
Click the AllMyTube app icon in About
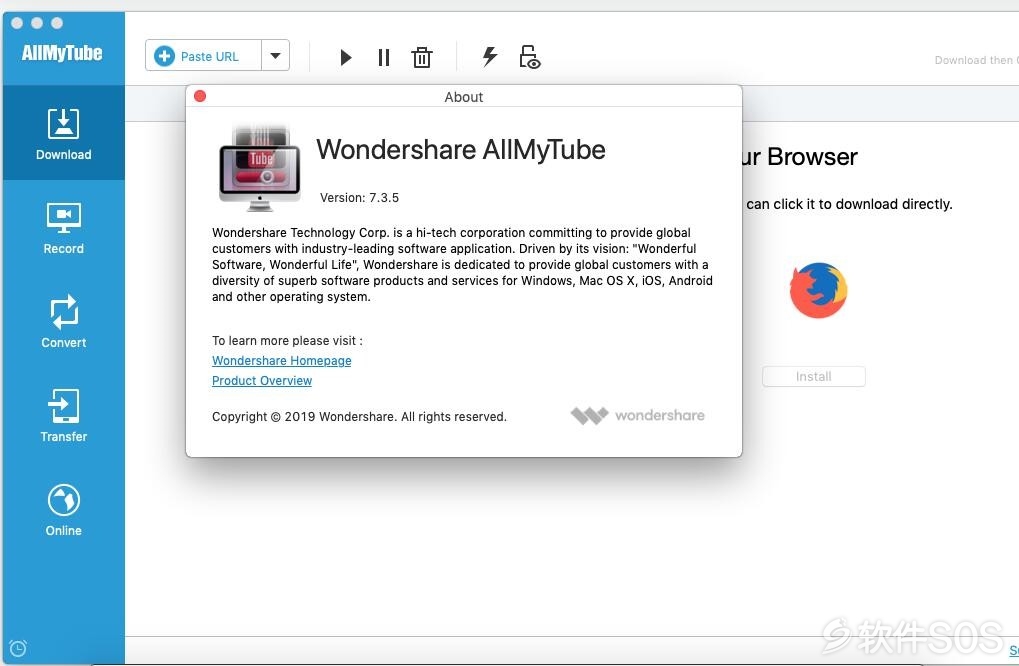260,168
